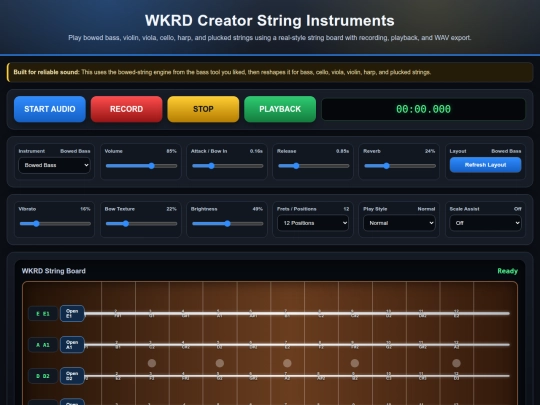This screenshot has height=405, width=540.
Task: Click the Brightness 49% value
Action: 257,209
